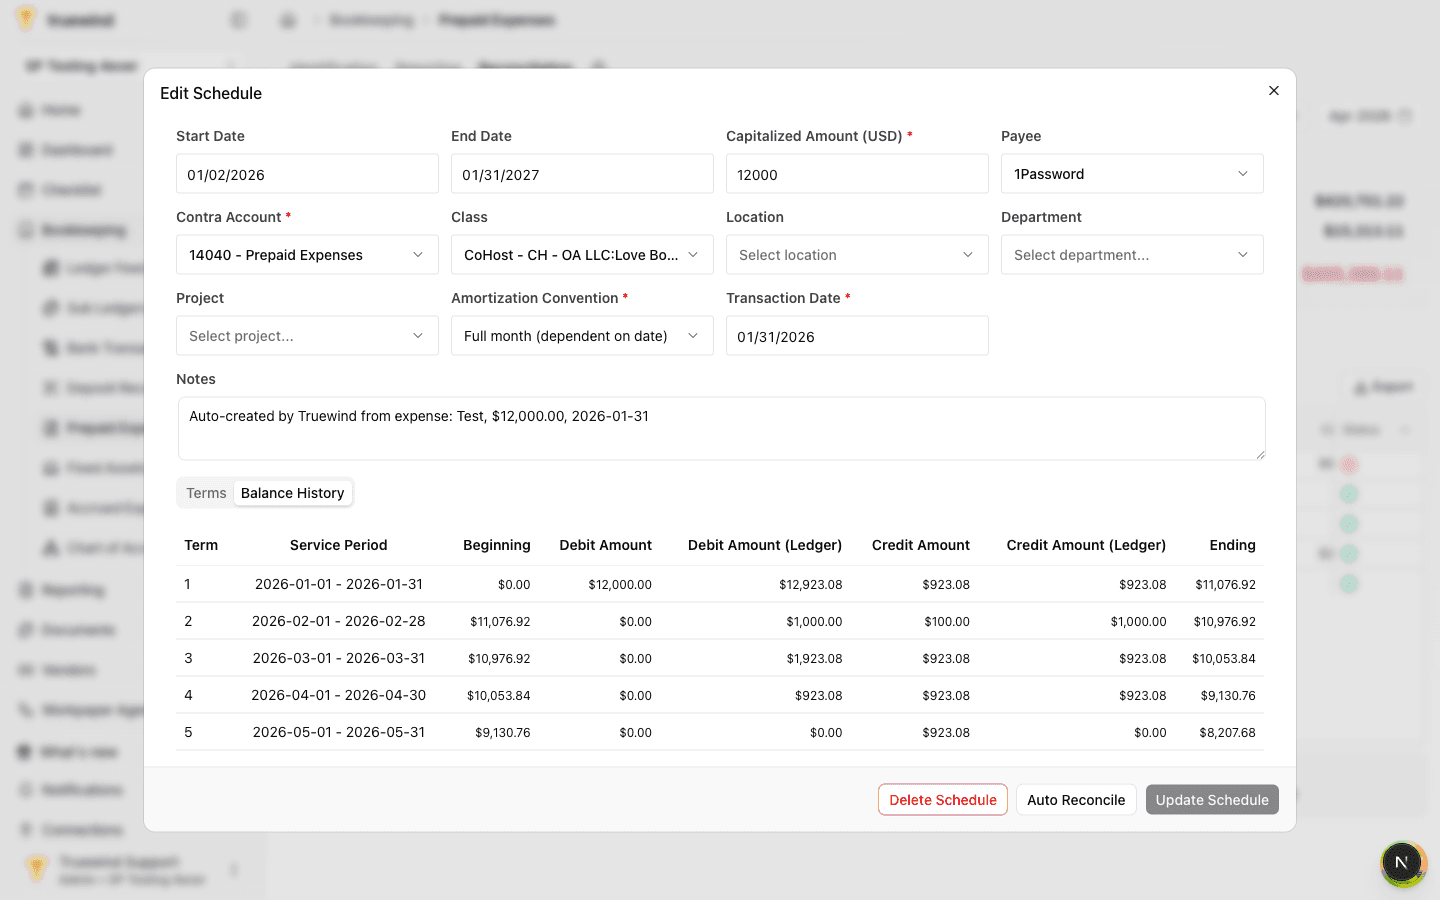
Task: Click the Transaction Date field
Action: pos(857,336)
